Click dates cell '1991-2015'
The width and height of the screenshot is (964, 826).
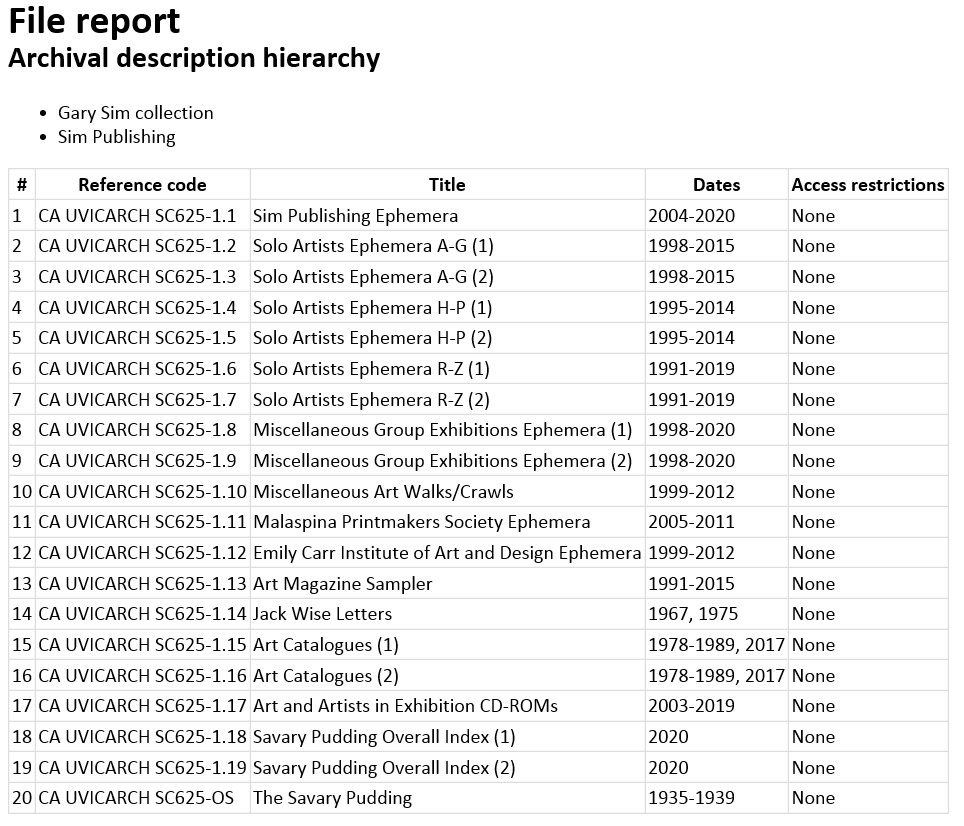click(x=692, y=583)
